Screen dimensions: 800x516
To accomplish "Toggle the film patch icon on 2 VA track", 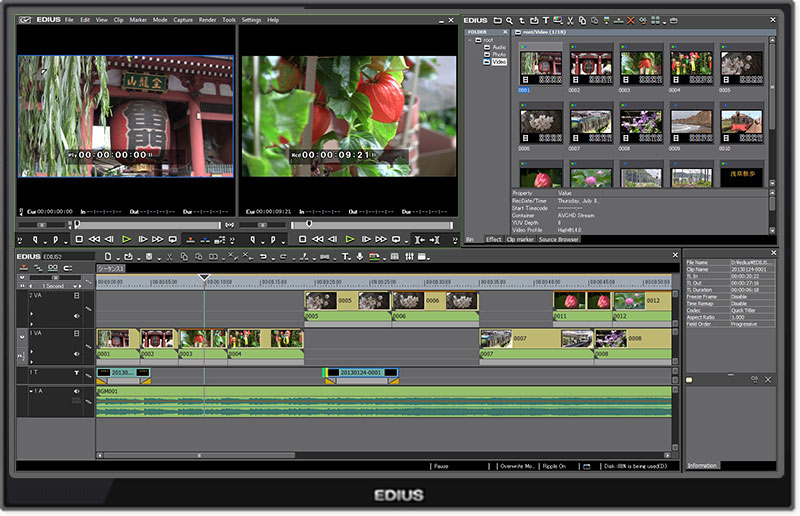I will pyautogui.click(x=77, y=296).
